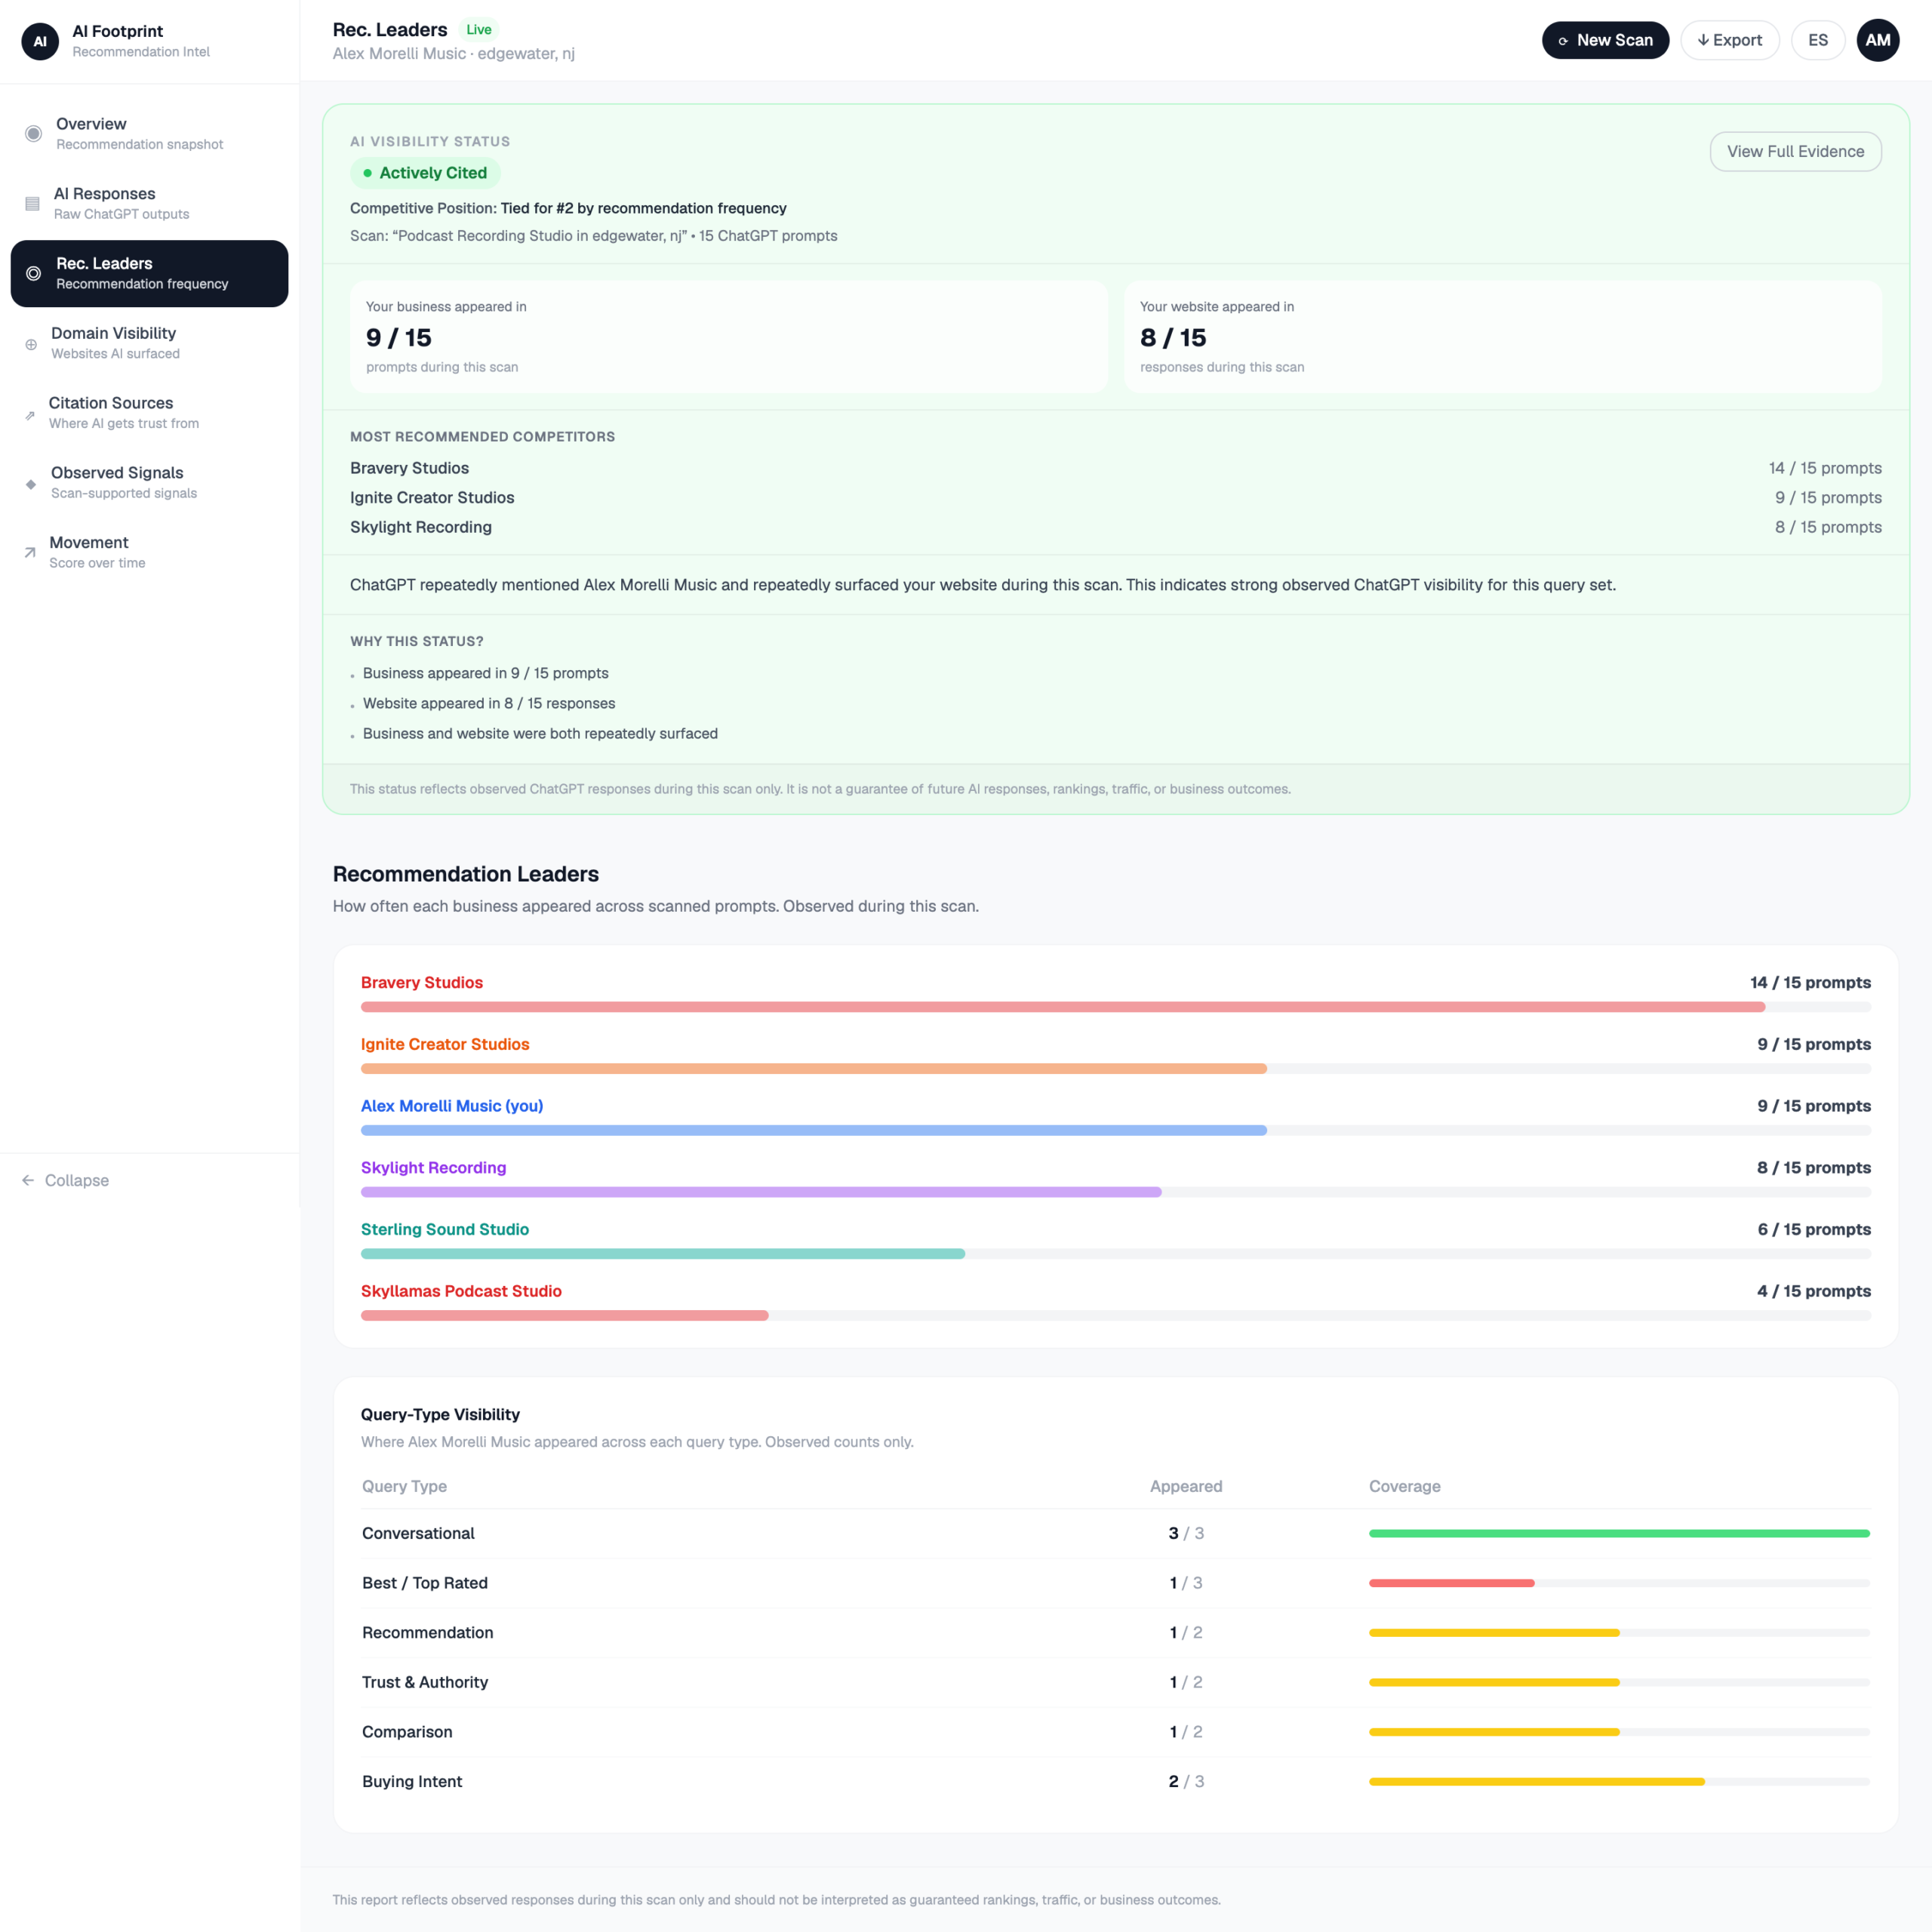
Task: Click the Live status badge
Action: [479, 30]
